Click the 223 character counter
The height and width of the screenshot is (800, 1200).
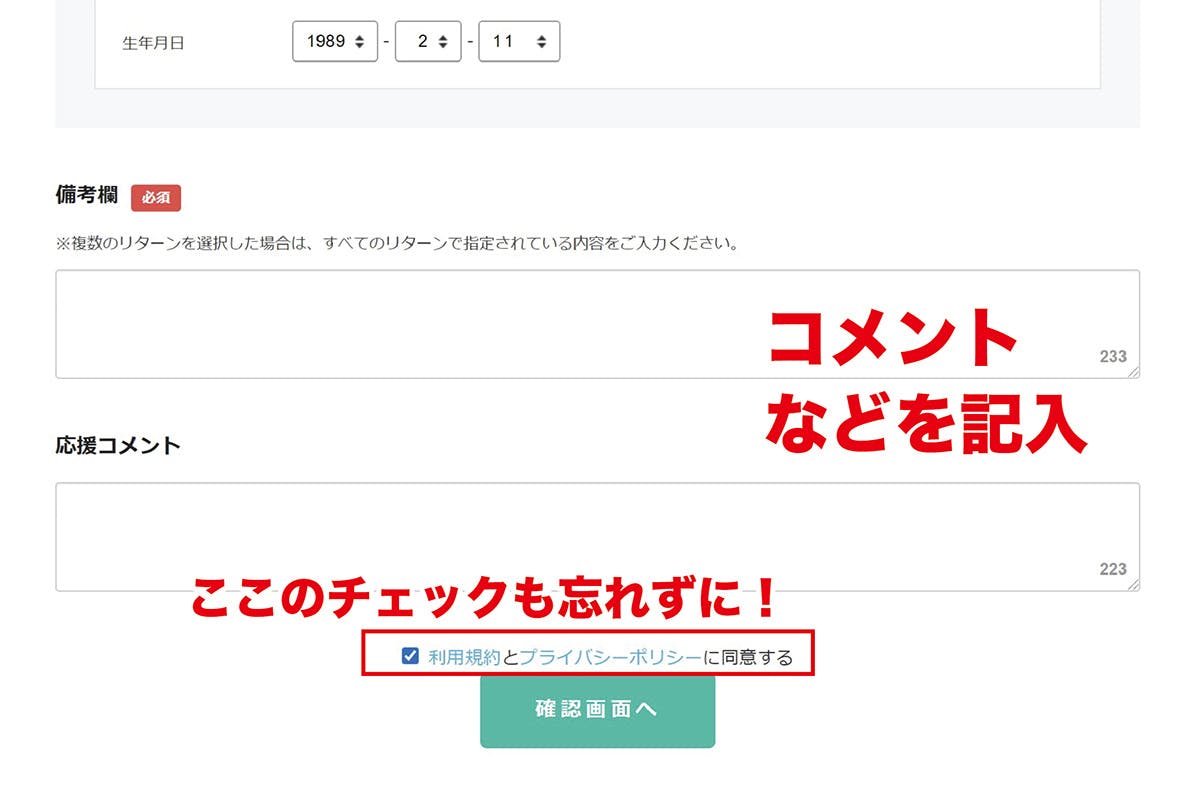pos(1112,569)
